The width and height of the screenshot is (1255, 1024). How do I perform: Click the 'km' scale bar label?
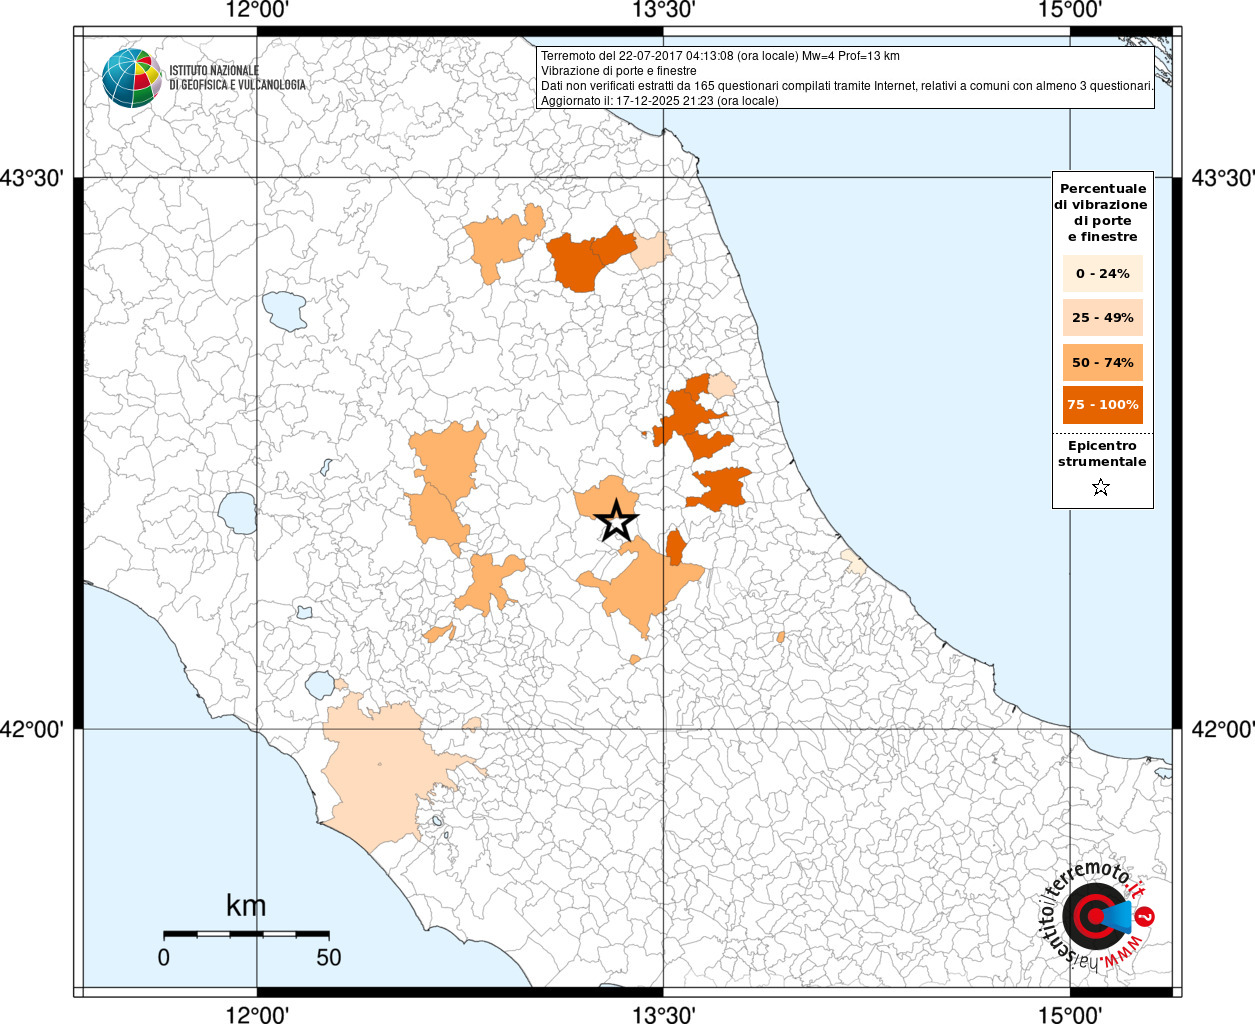[x=246, y=906]
